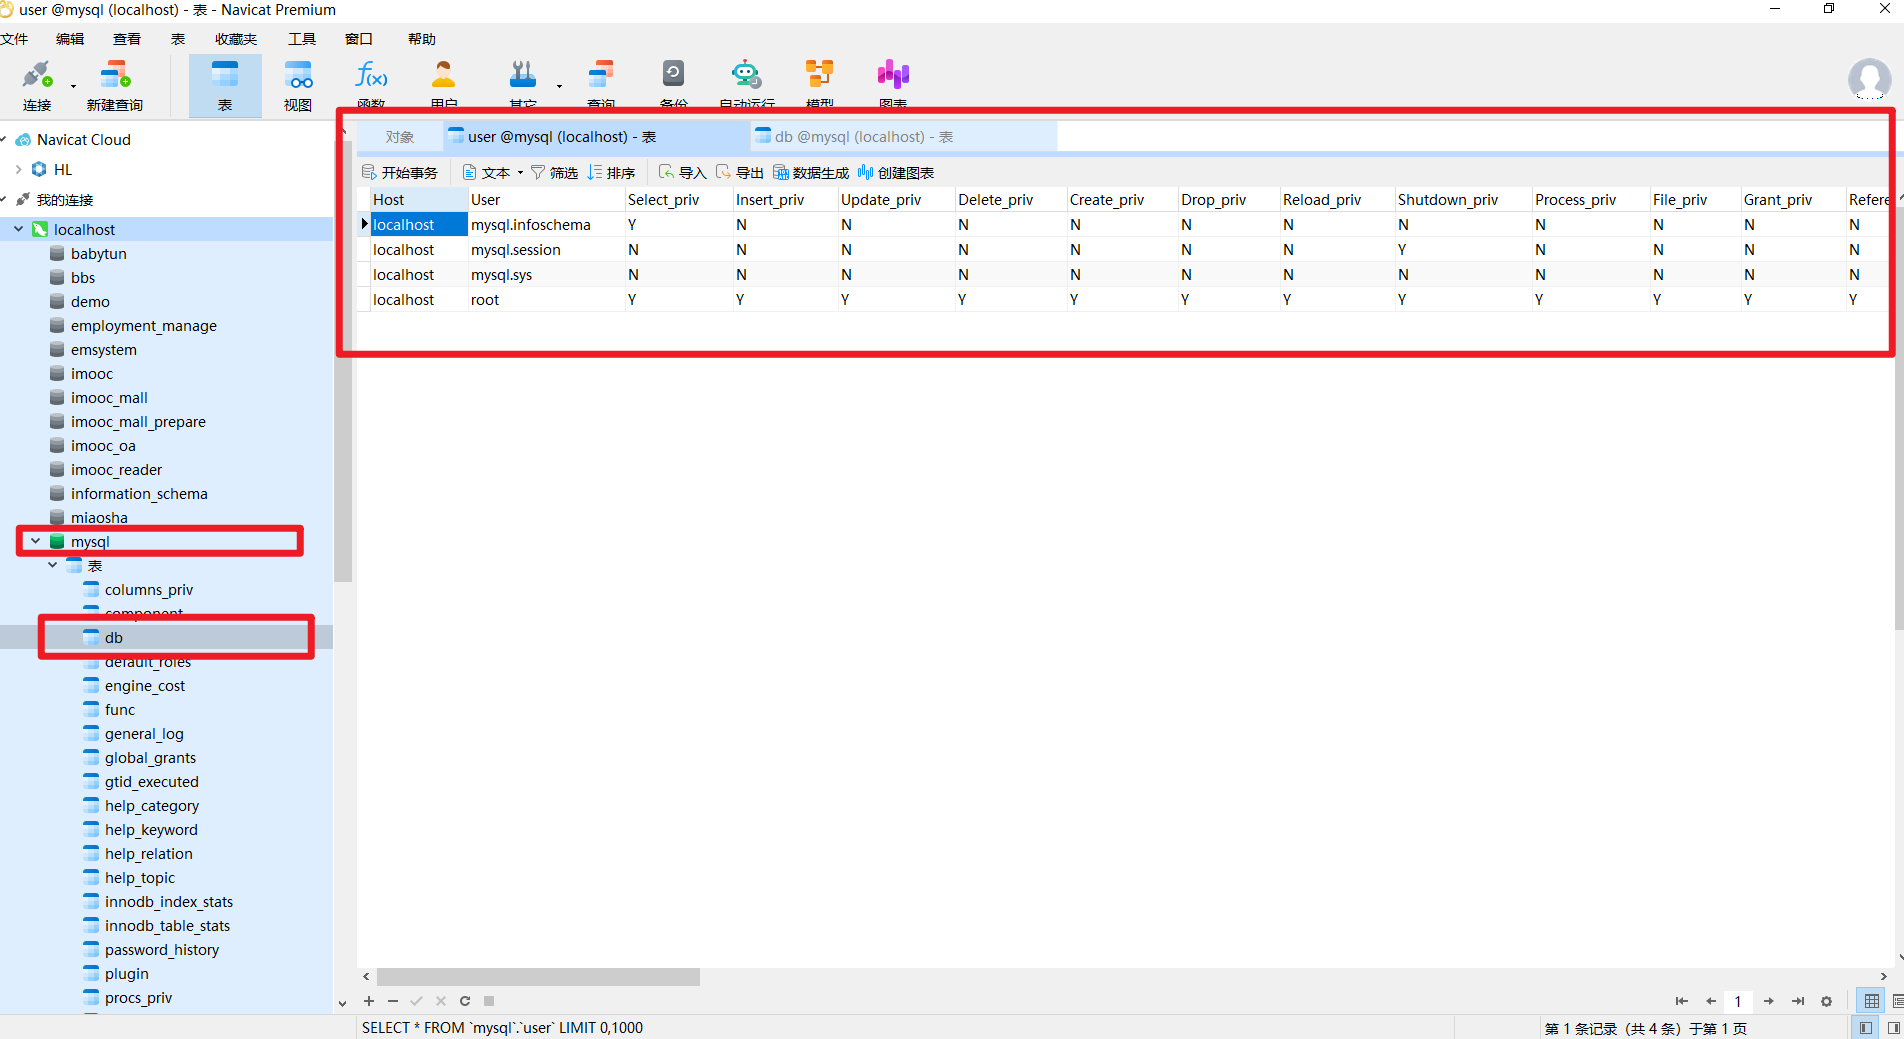
Task: Click the add record plus icon
Action: pyautogui.click(x=369, y=1001)
